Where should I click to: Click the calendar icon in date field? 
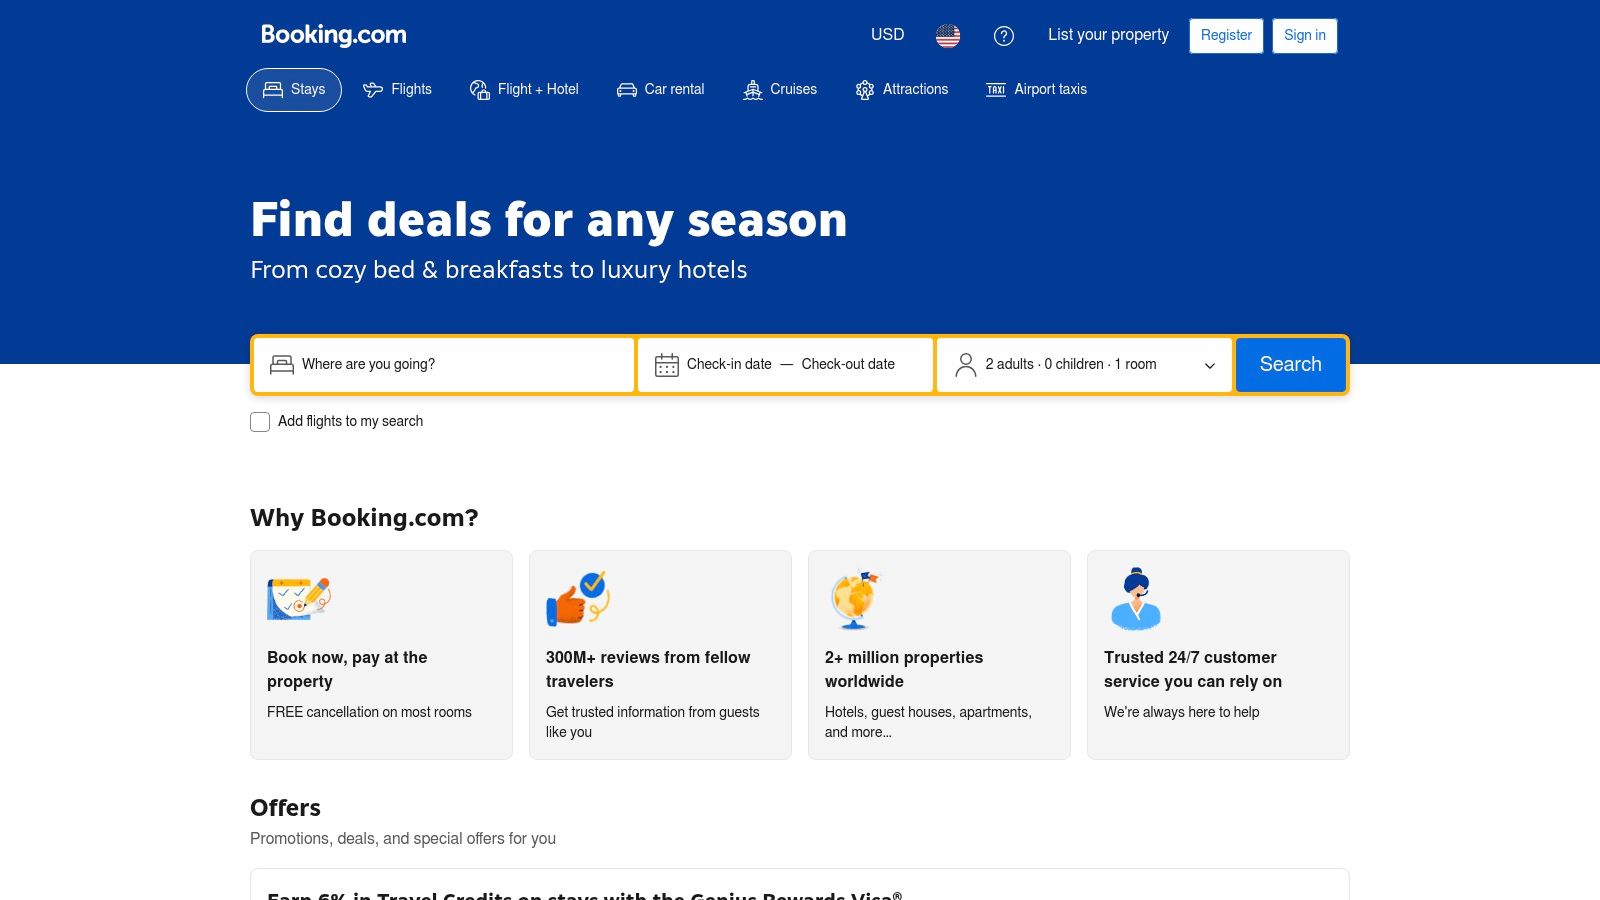[666, 365]
